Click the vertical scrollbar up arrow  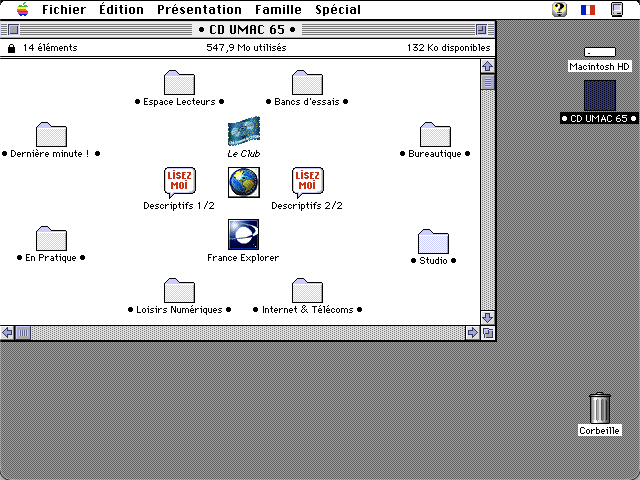(487, 67)
